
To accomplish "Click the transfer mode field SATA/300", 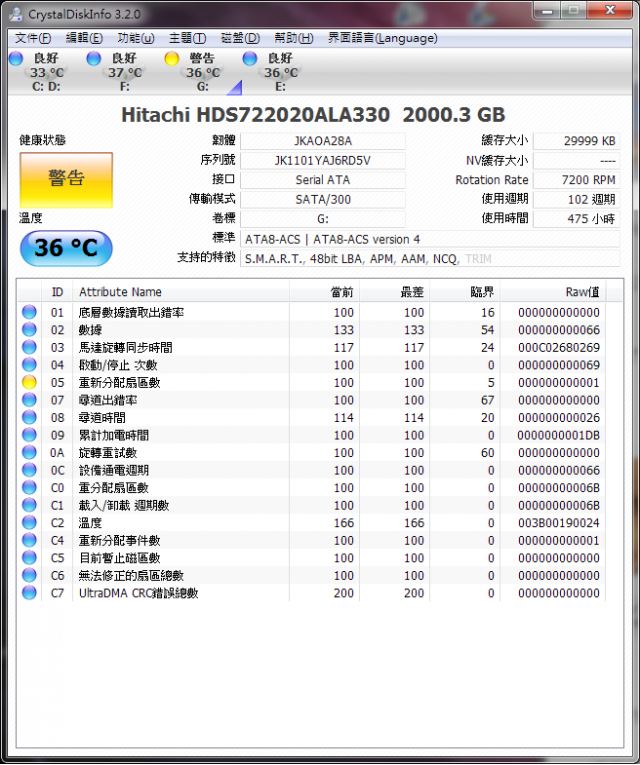I will point(322,200).
